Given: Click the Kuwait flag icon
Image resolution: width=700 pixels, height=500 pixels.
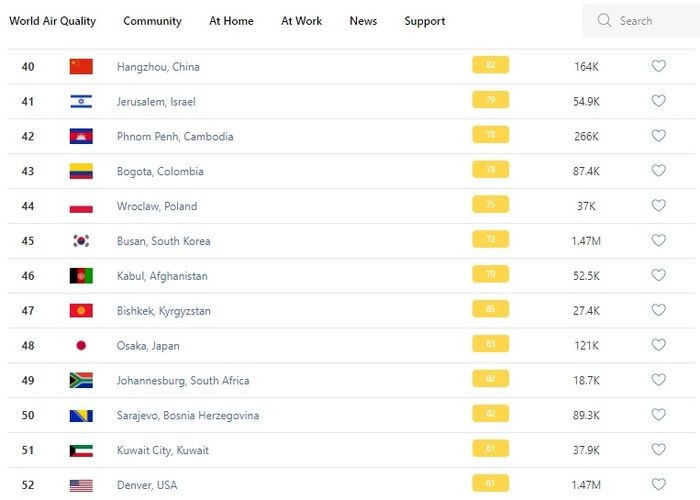Looking at the screenshot, I should (81, 451).
